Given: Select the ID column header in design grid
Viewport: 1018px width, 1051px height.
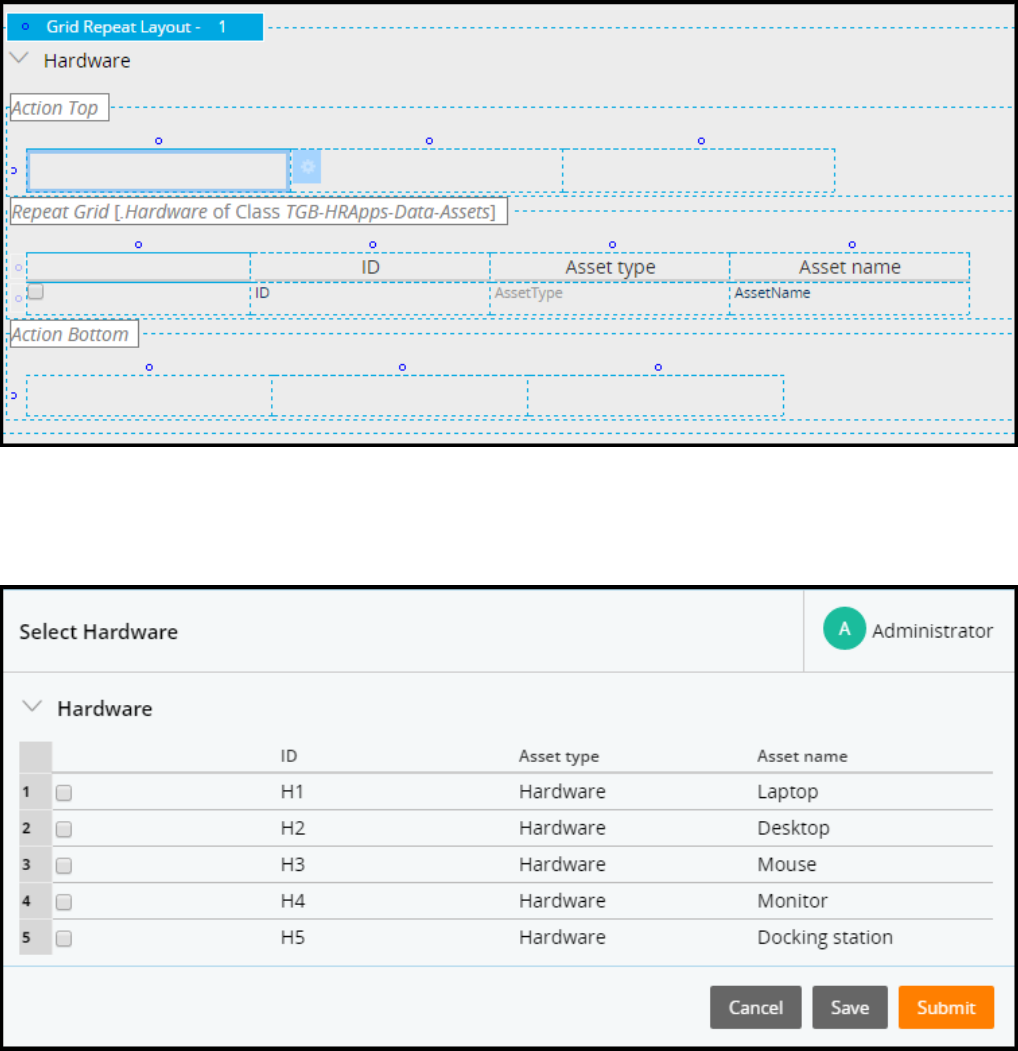Looking at the screenshot, I should pyautogui.click(x=370, y=267).
